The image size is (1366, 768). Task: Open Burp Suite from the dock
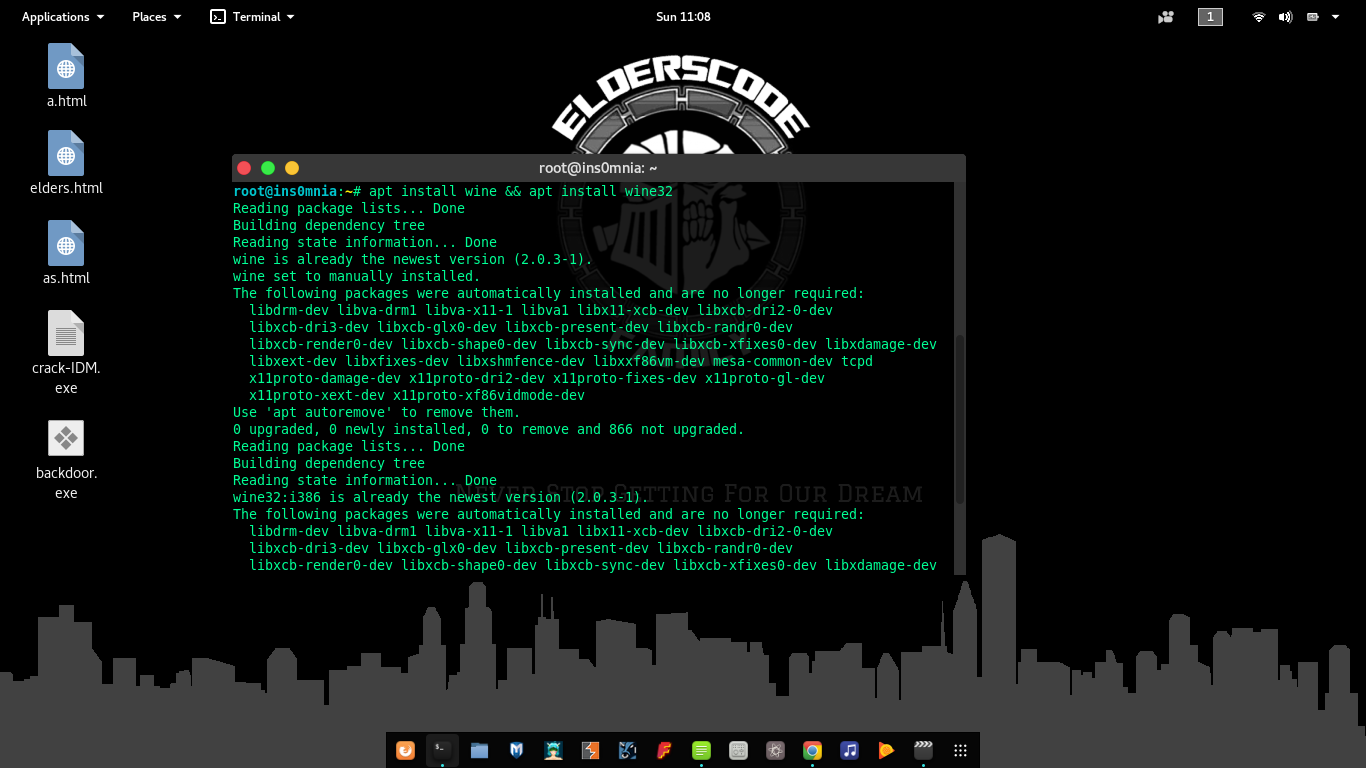pyautogui.click(x=590, y=750)
